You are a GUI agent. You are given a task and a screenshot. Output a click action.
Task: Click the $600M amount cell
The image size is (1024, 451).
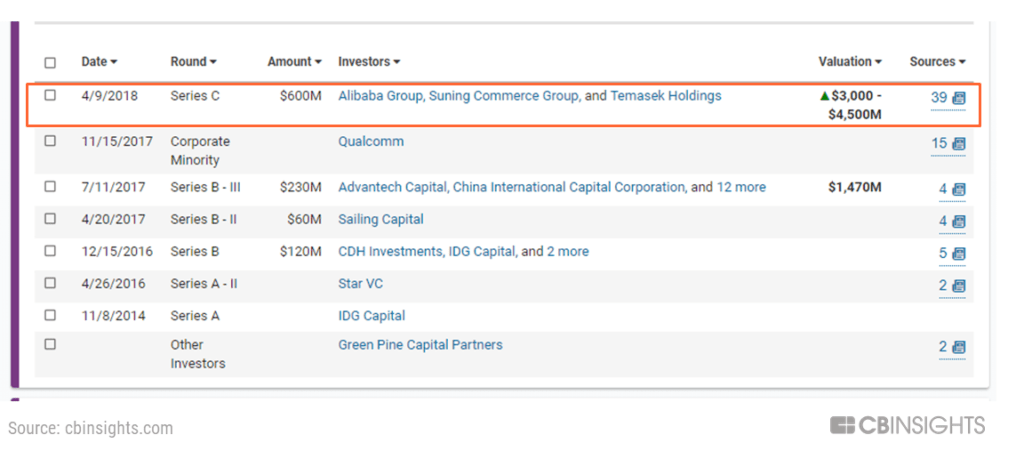301,96
